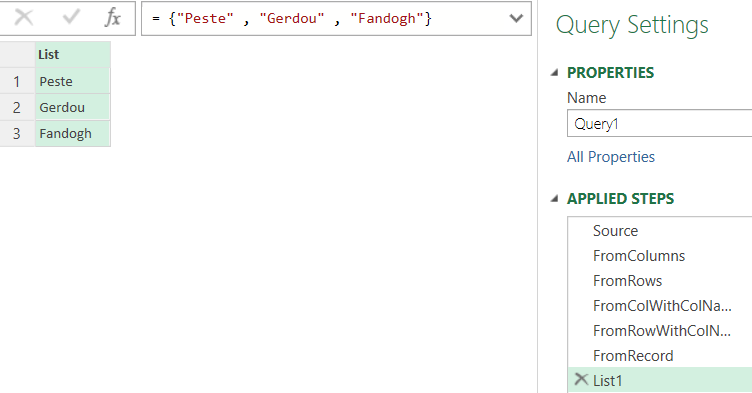Select the Gerdou cell in list
Viewport: 752px width, 393px height.
click(73, 107)
